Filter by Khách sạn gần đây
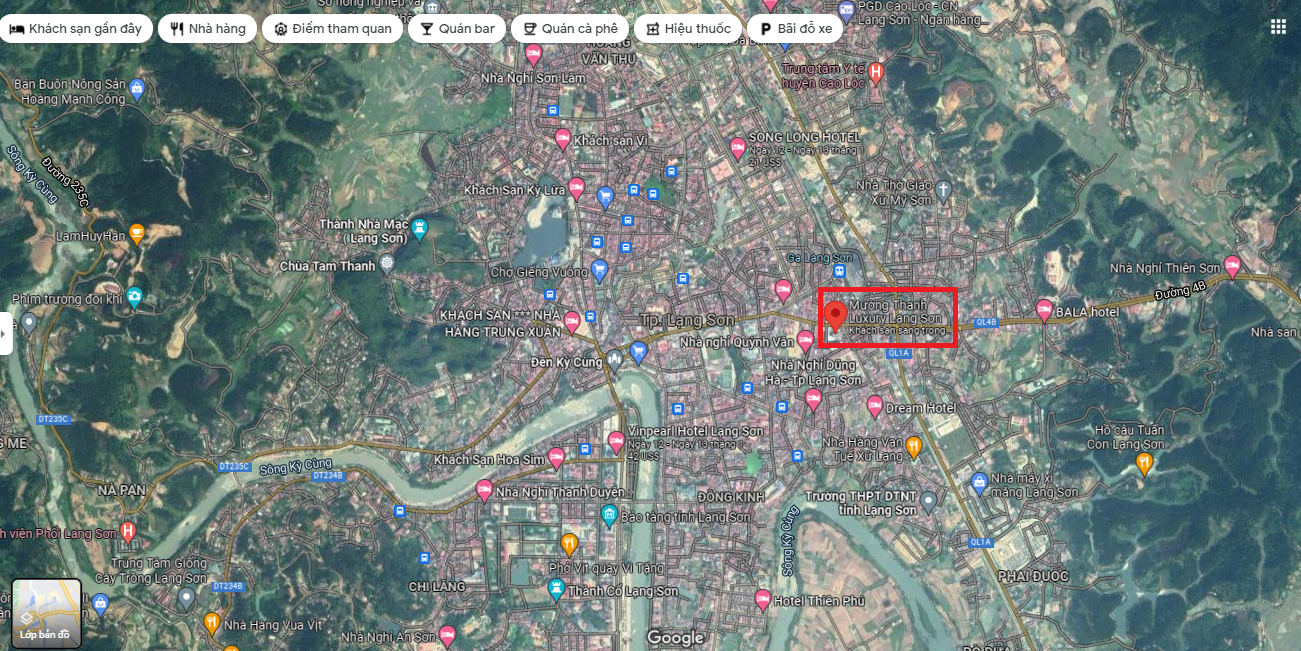 pos(76,28)
